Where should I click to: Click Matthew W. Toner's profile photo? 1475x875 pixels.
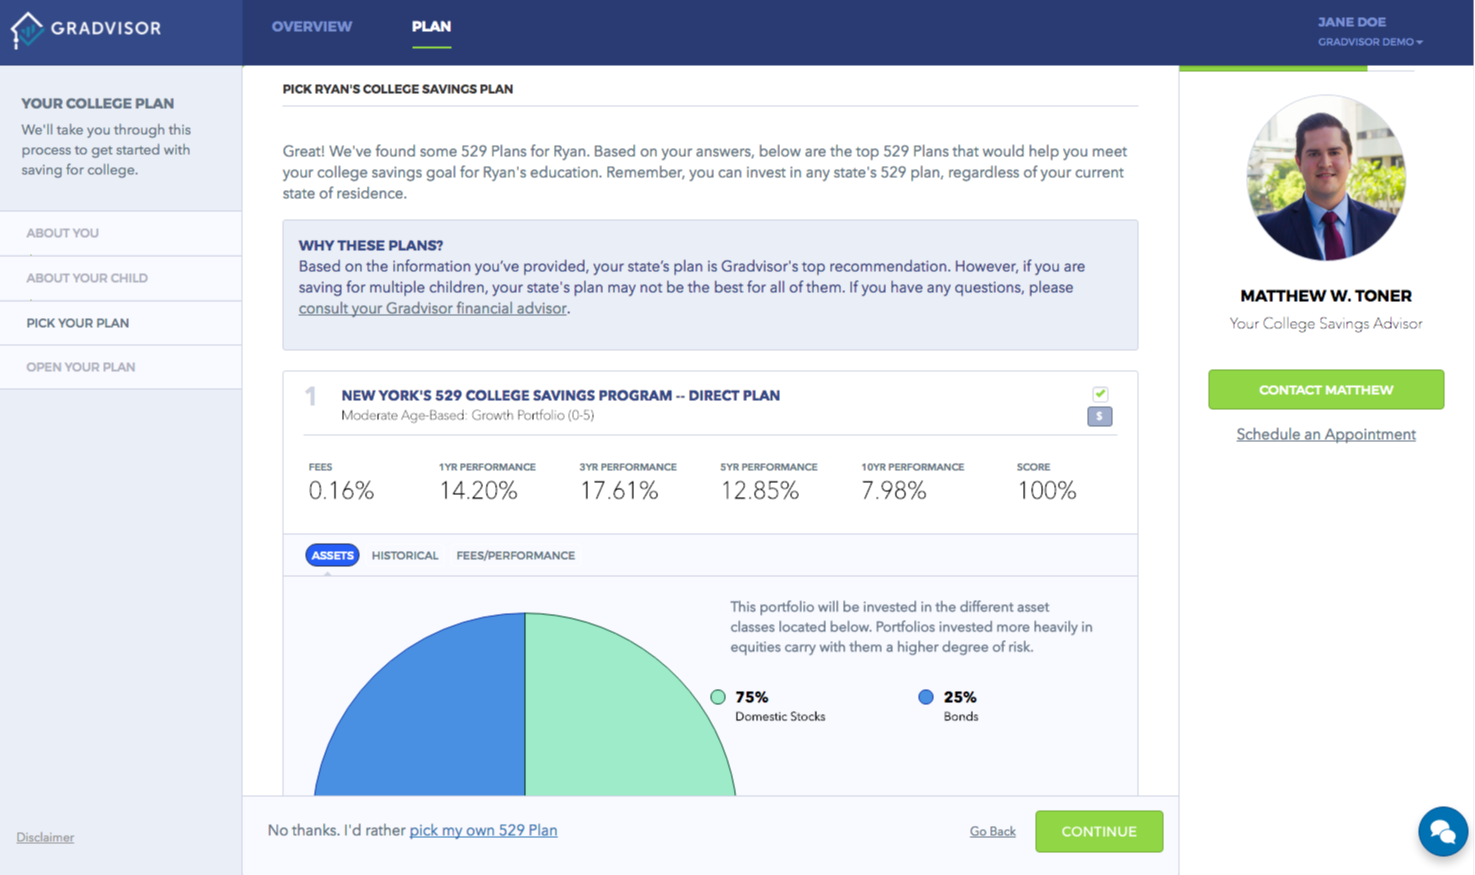(1326, 178)
